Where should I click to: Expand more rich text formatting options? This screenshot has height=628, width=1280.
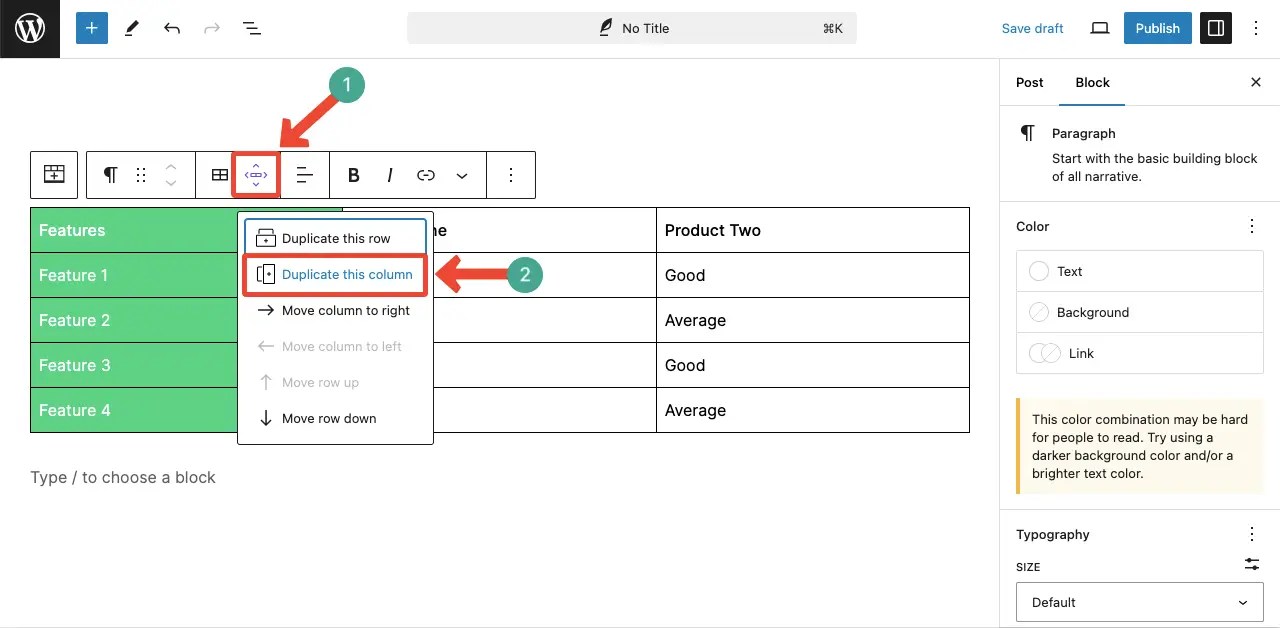[x=461, y=174]
